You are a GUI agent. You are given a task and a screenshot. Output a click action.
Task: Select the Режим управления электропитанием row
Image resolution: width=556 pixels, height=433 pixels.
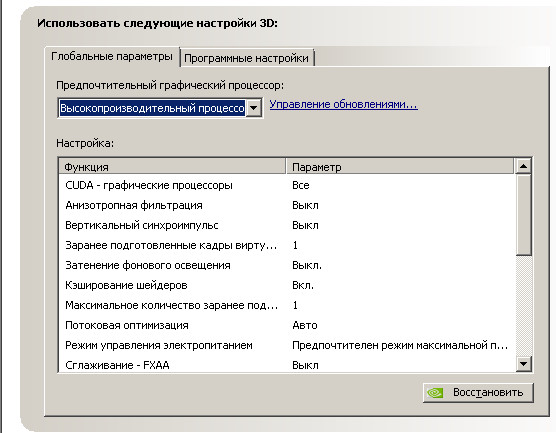(x=287, y=345)
